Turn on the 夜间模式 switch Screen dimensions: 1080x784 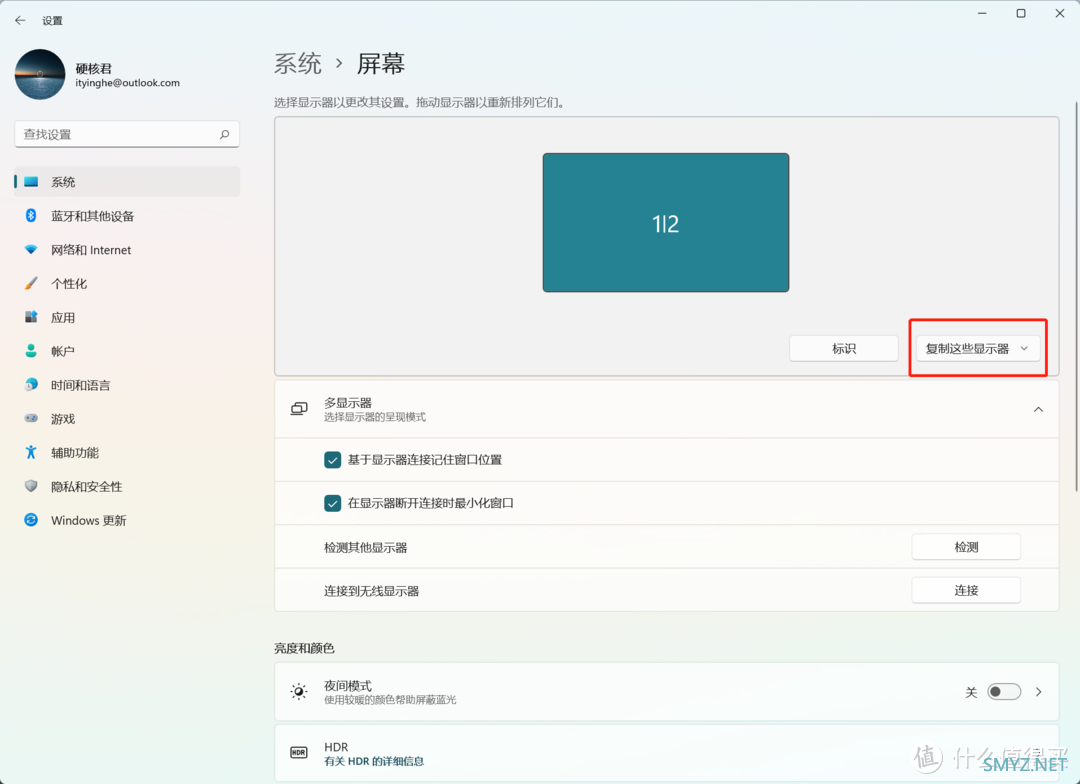tap(1004, 692)
